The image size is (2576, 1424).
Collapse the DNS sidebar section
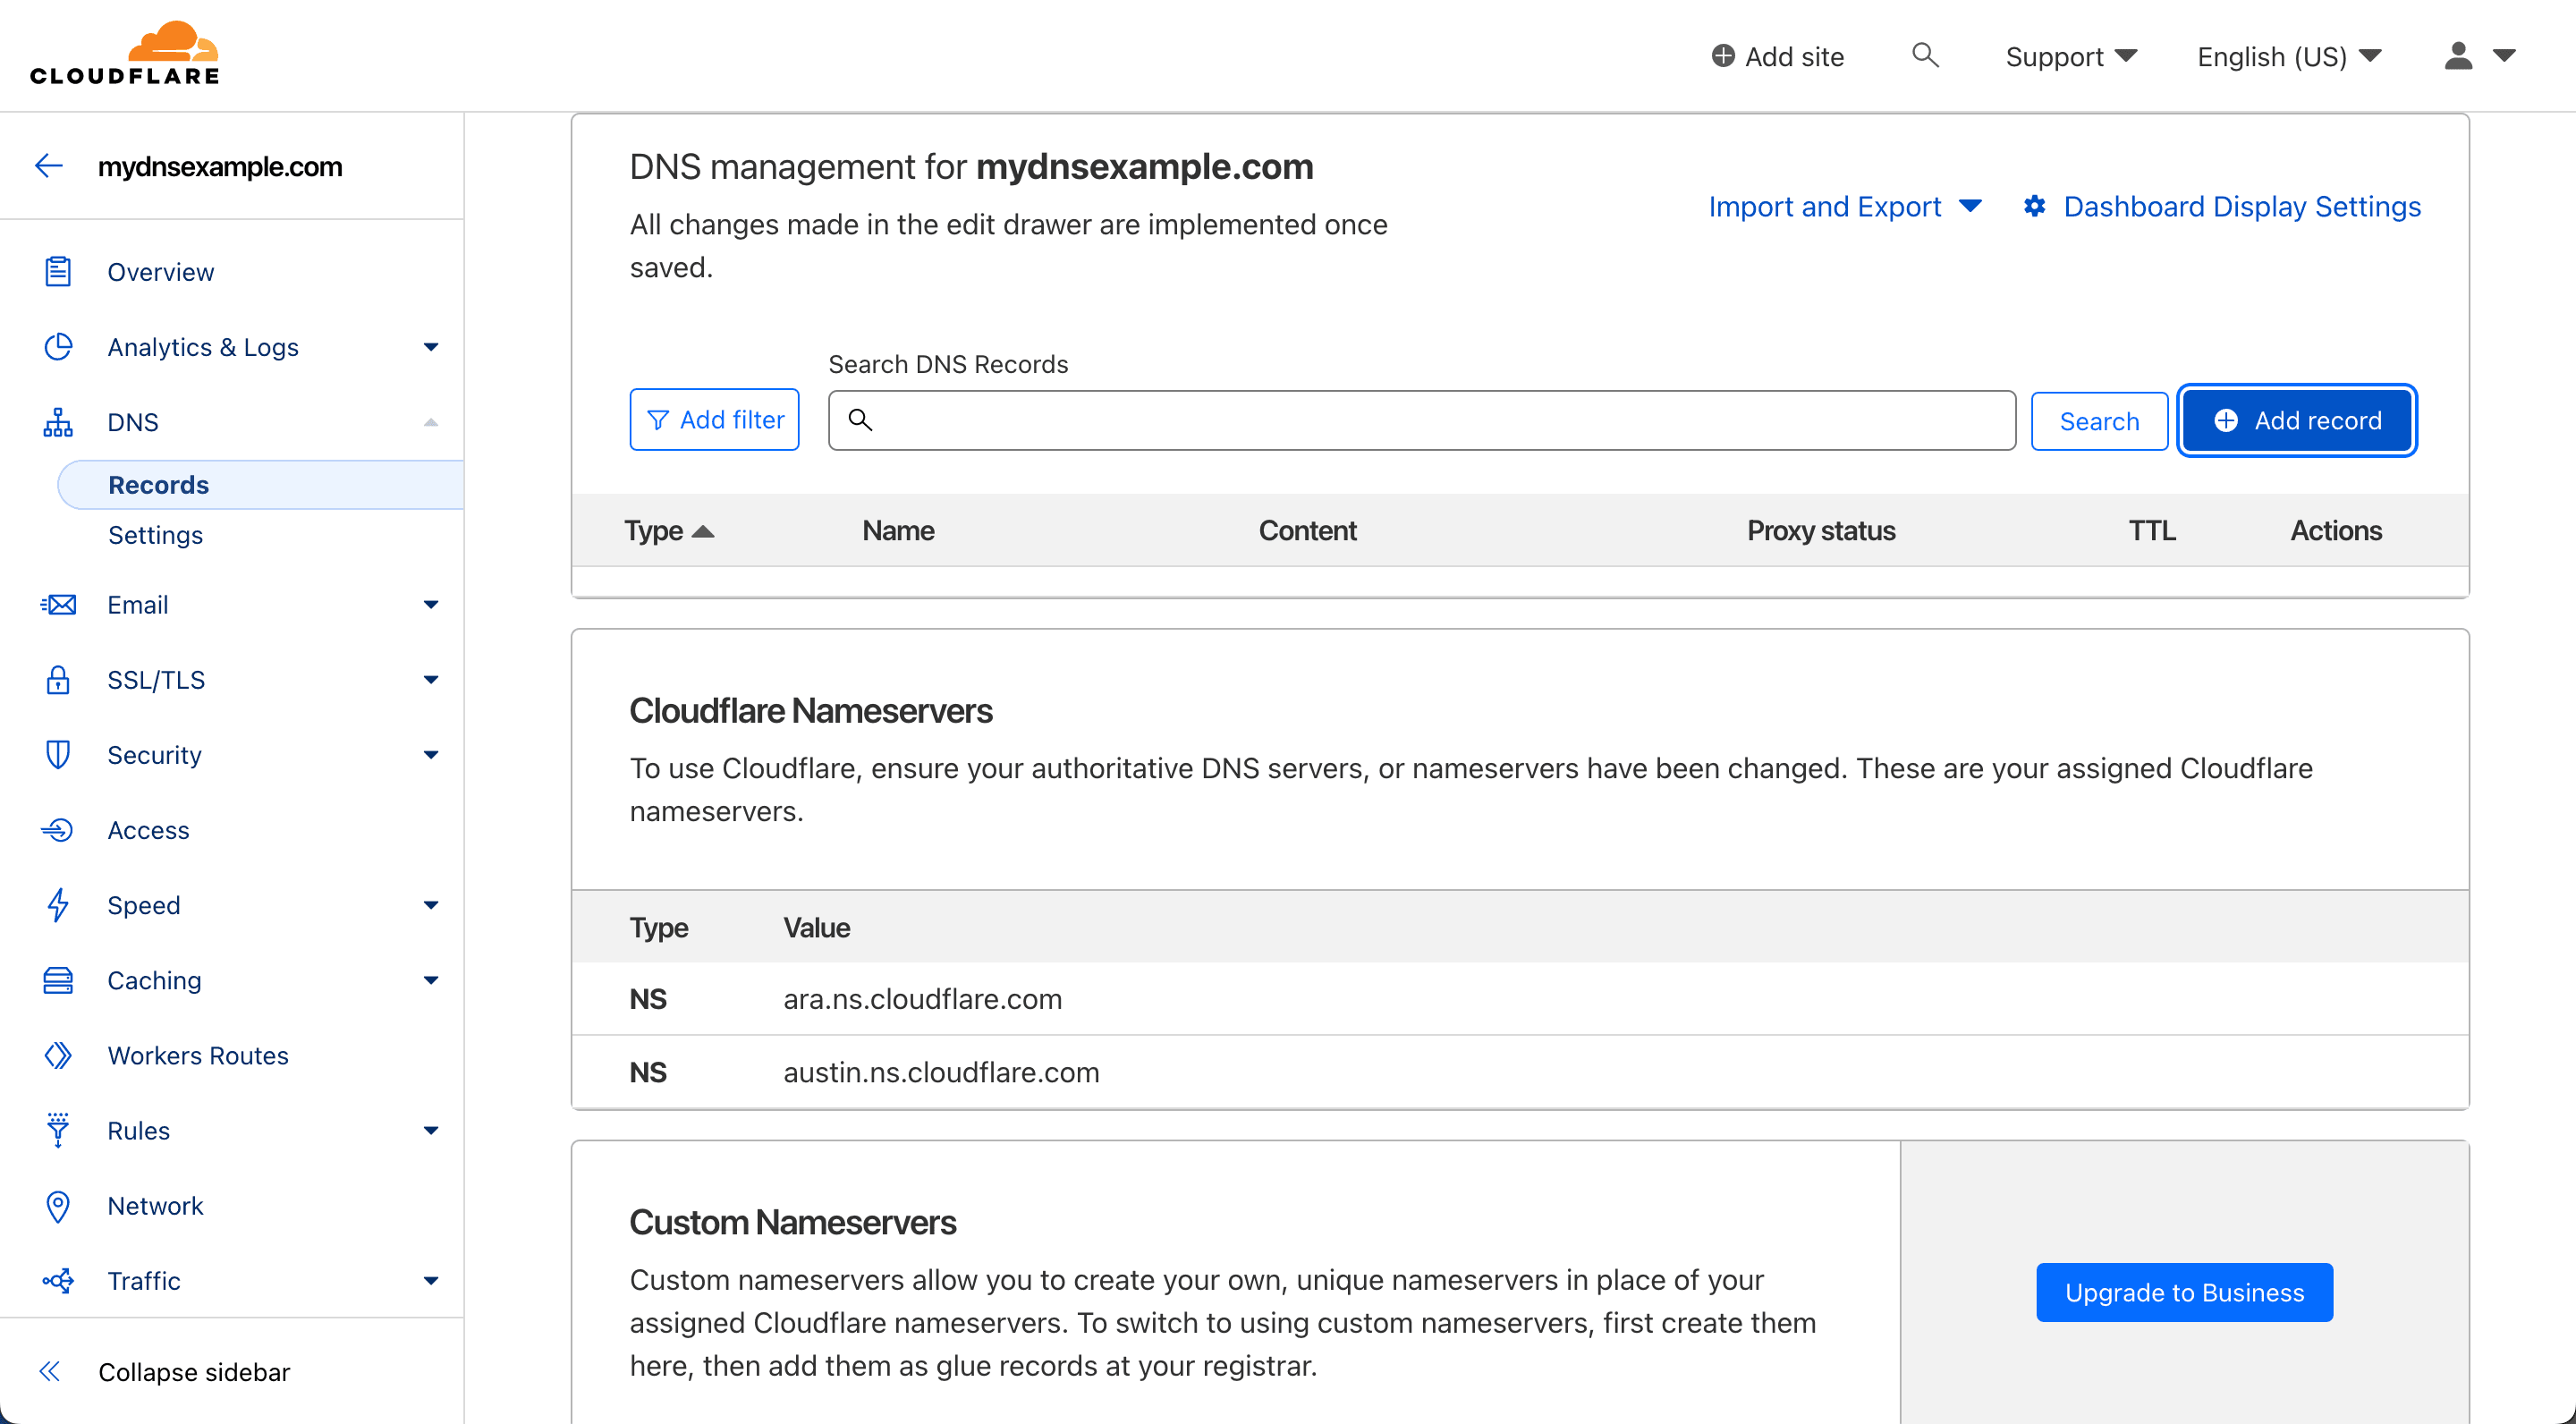[431, 421]
